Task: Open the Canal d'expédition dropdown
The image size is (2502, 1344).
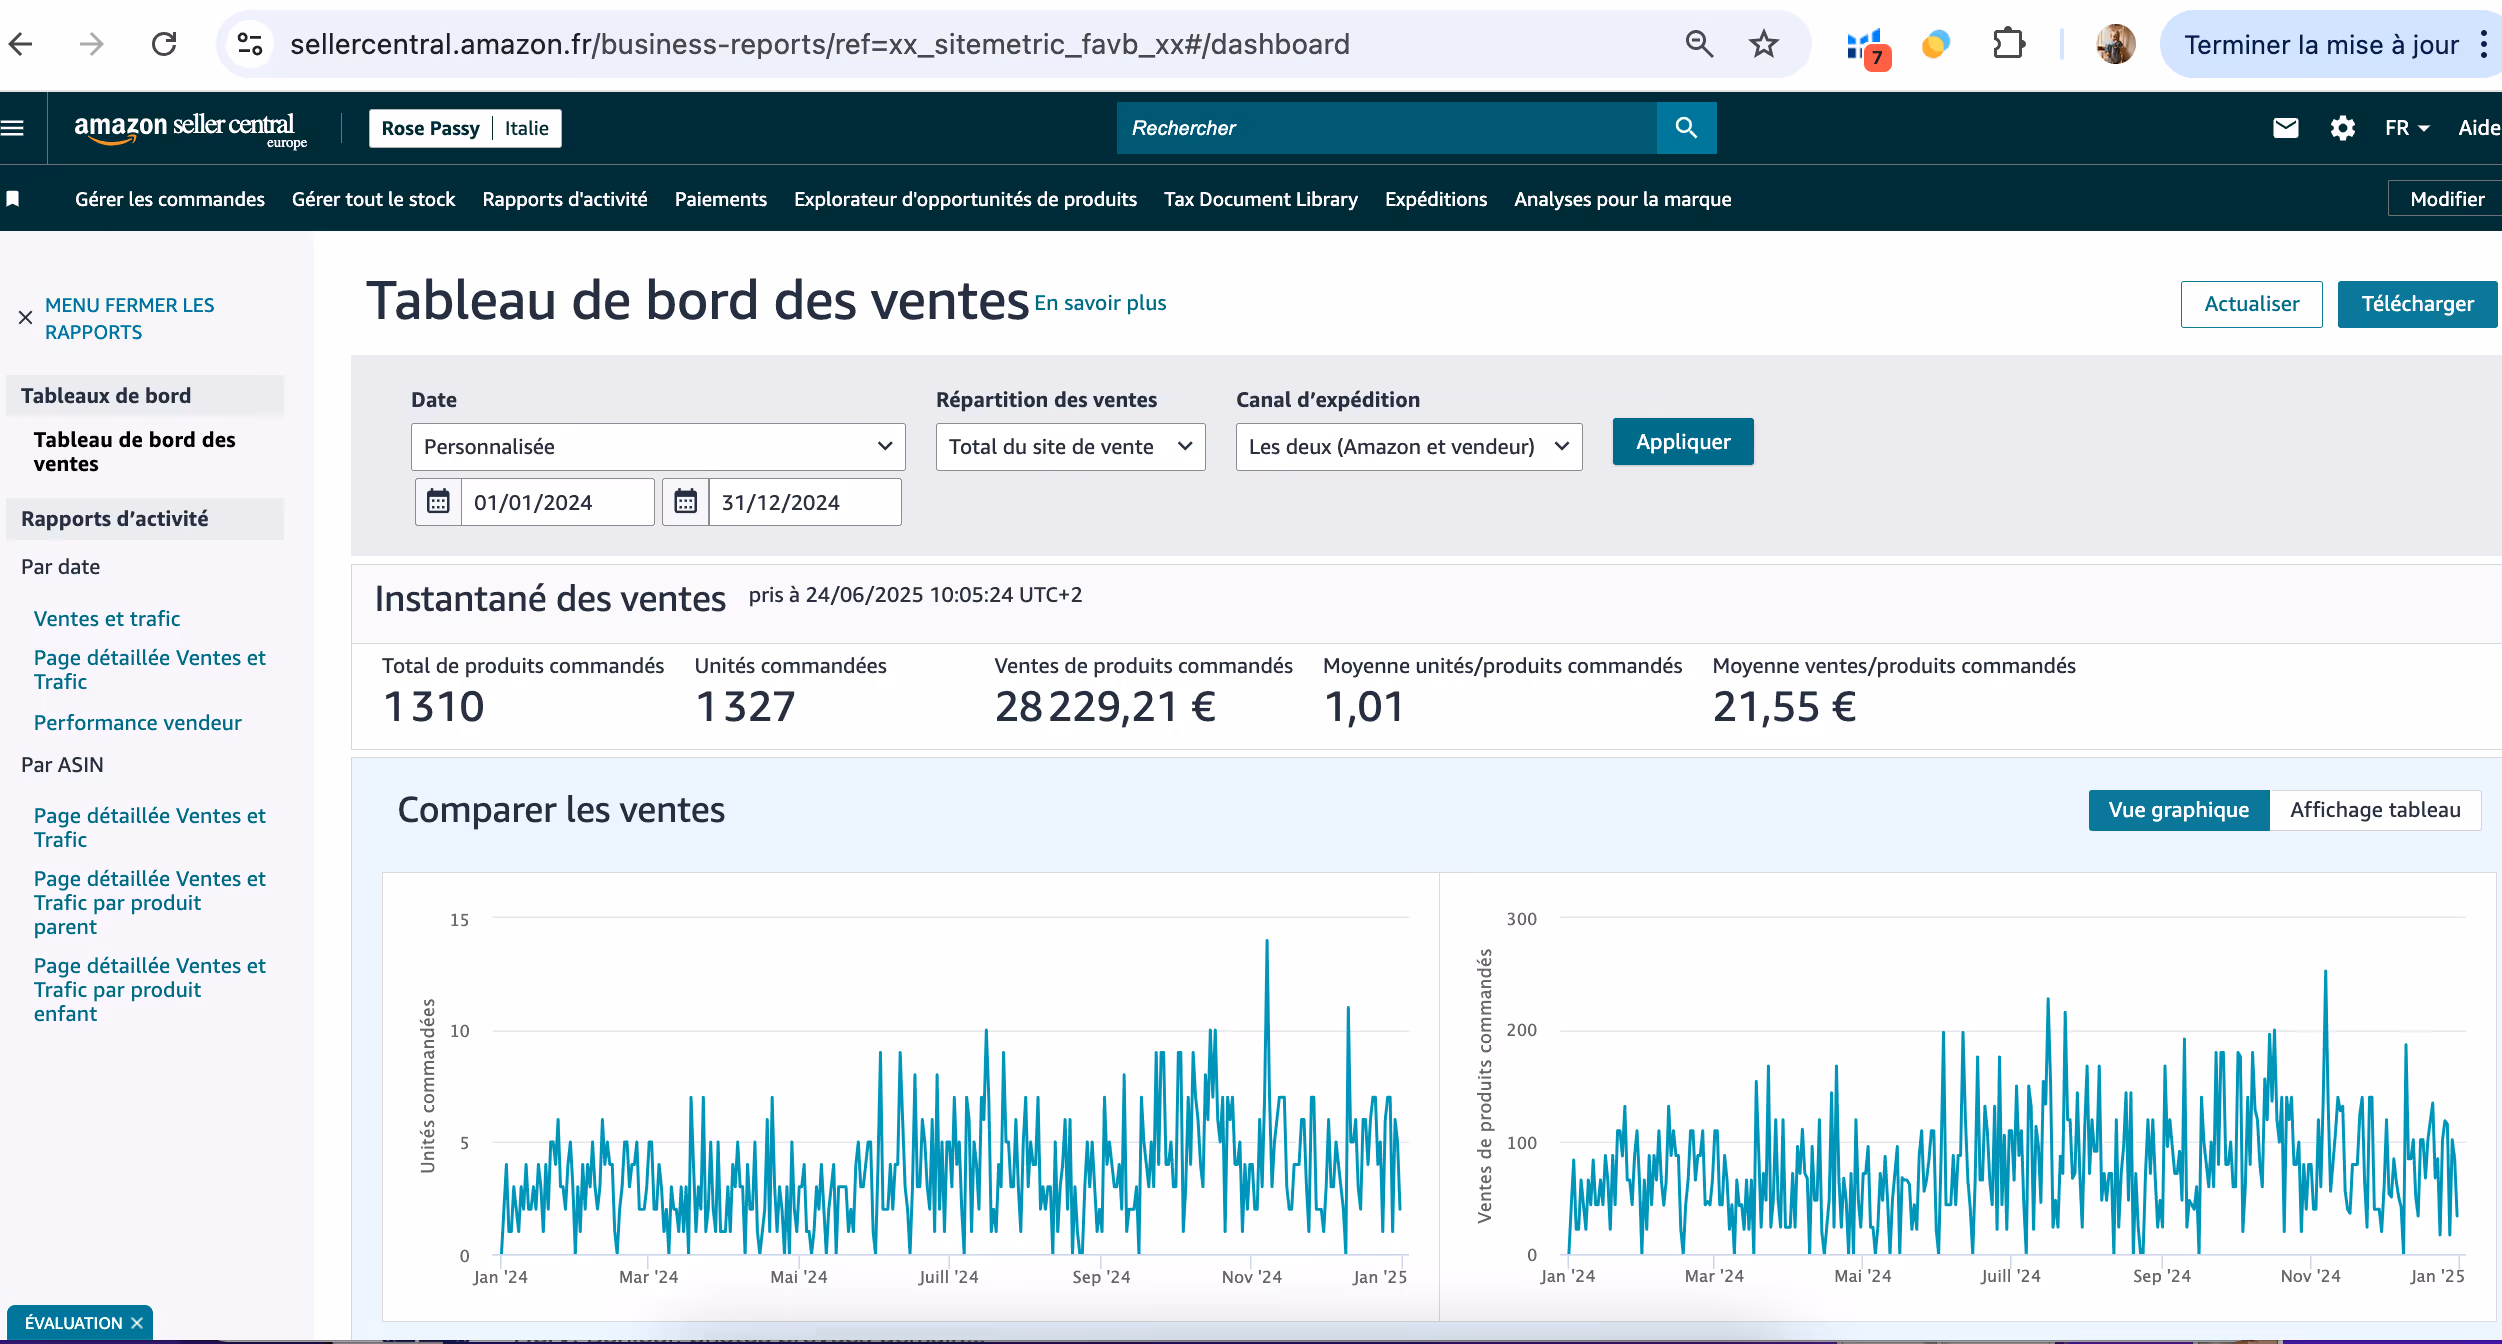Action: 1408,447
